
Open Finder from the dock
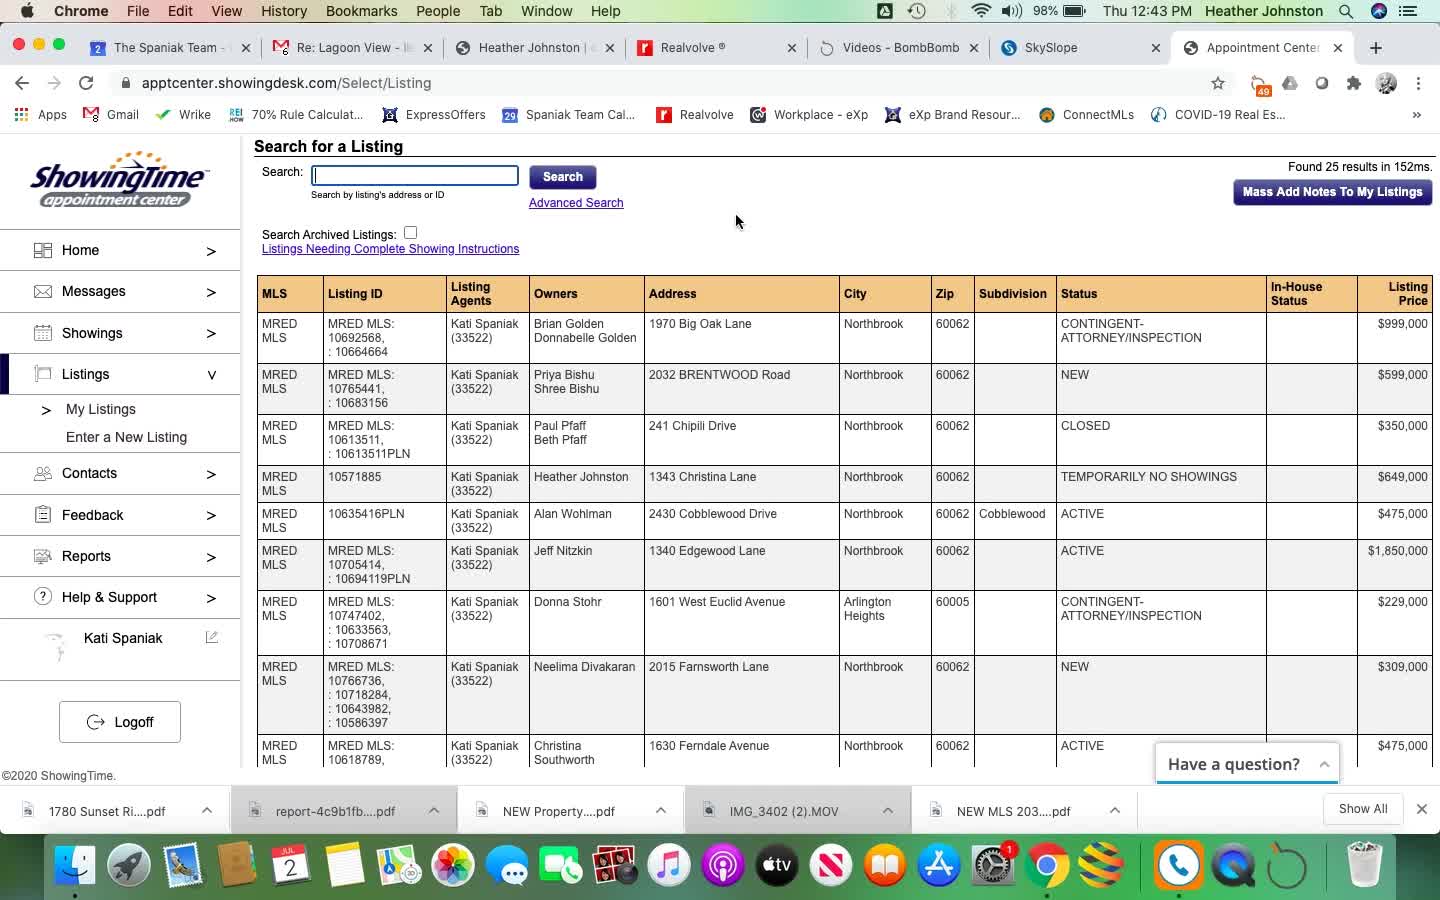[x=75, y=865]
